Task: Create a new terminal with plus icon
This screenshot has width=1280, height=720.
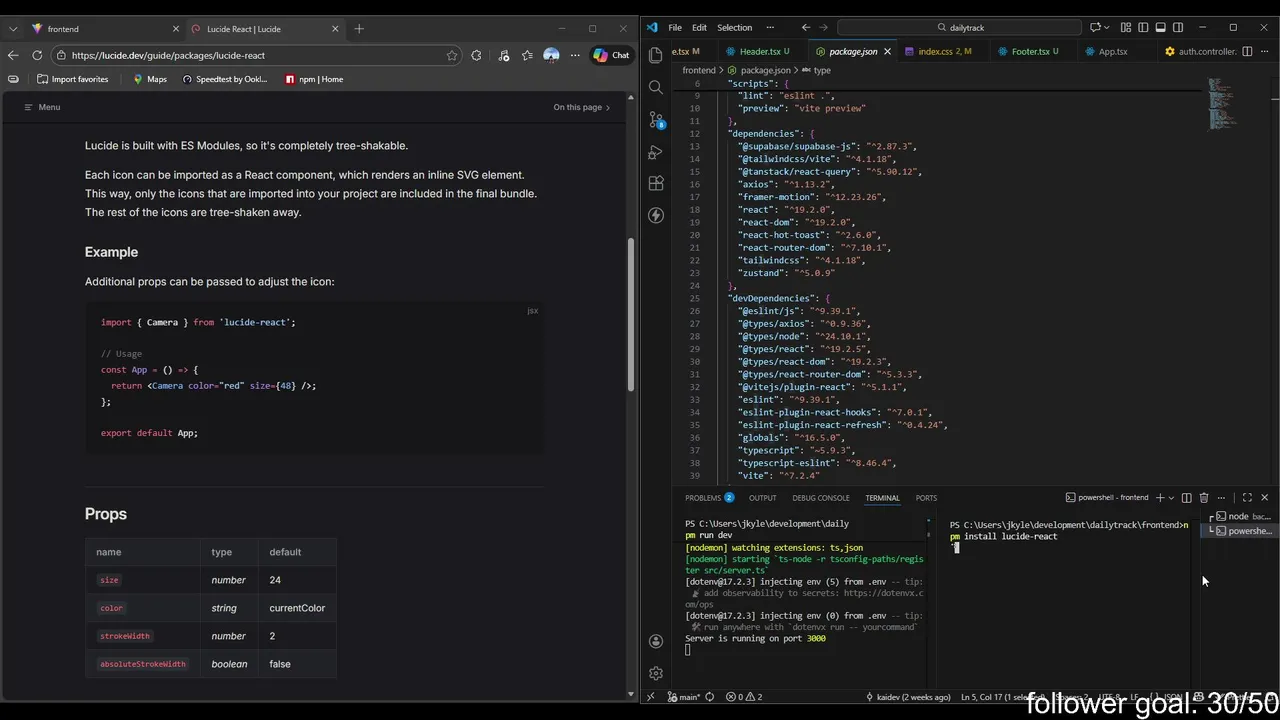Action: 1160,497
